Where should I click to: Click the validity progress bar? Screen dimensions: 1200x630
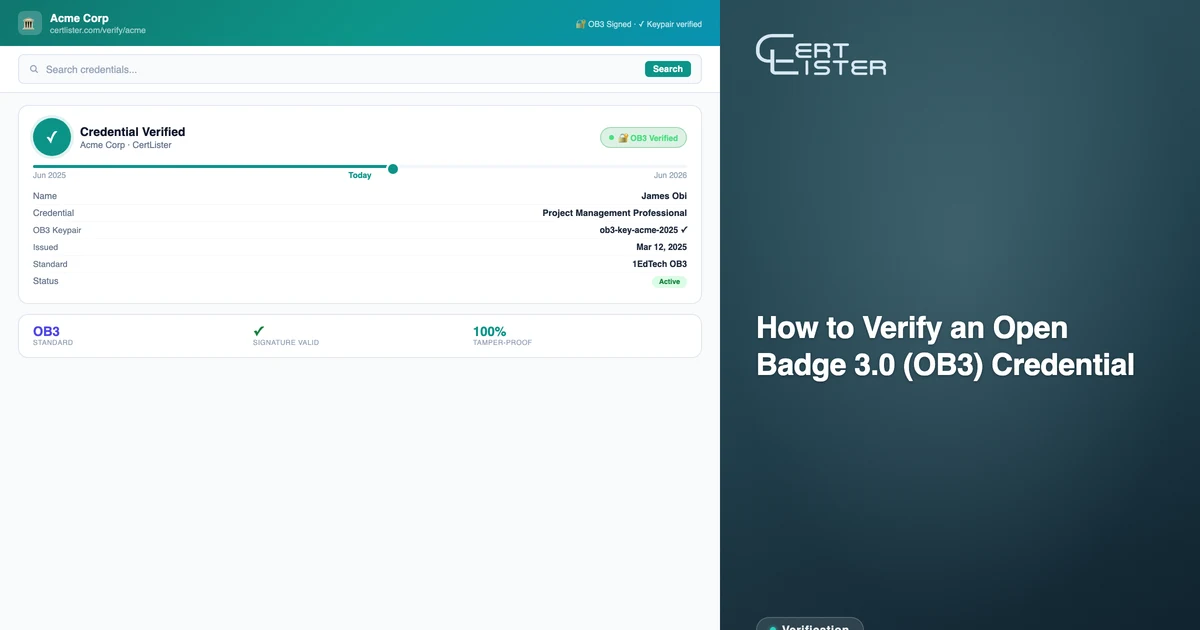pos(360,167)
